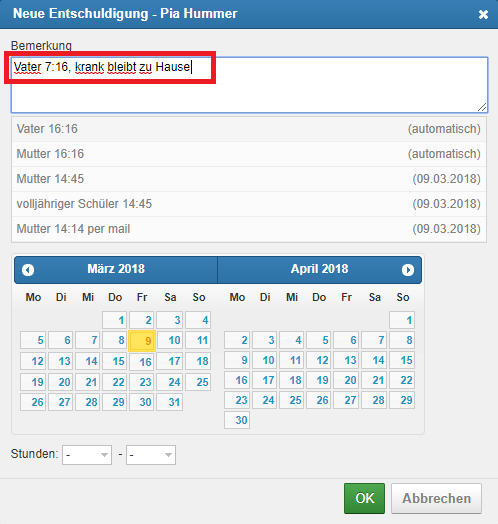Choose suggestion "Vater 16:16"
The width and height of the screenshot is (498, 524).
[249, 129]
